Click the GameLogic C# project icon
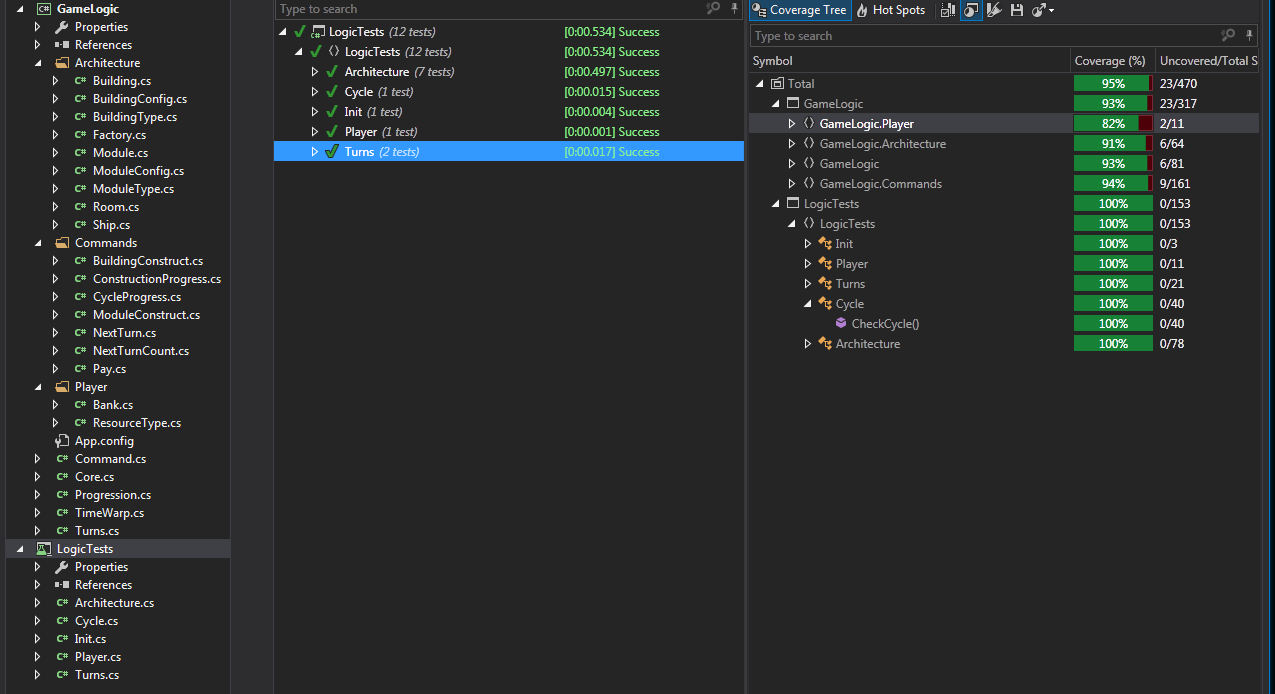Image resolution: width=1275 pixels, height=694 pixels. coord(44,8)
